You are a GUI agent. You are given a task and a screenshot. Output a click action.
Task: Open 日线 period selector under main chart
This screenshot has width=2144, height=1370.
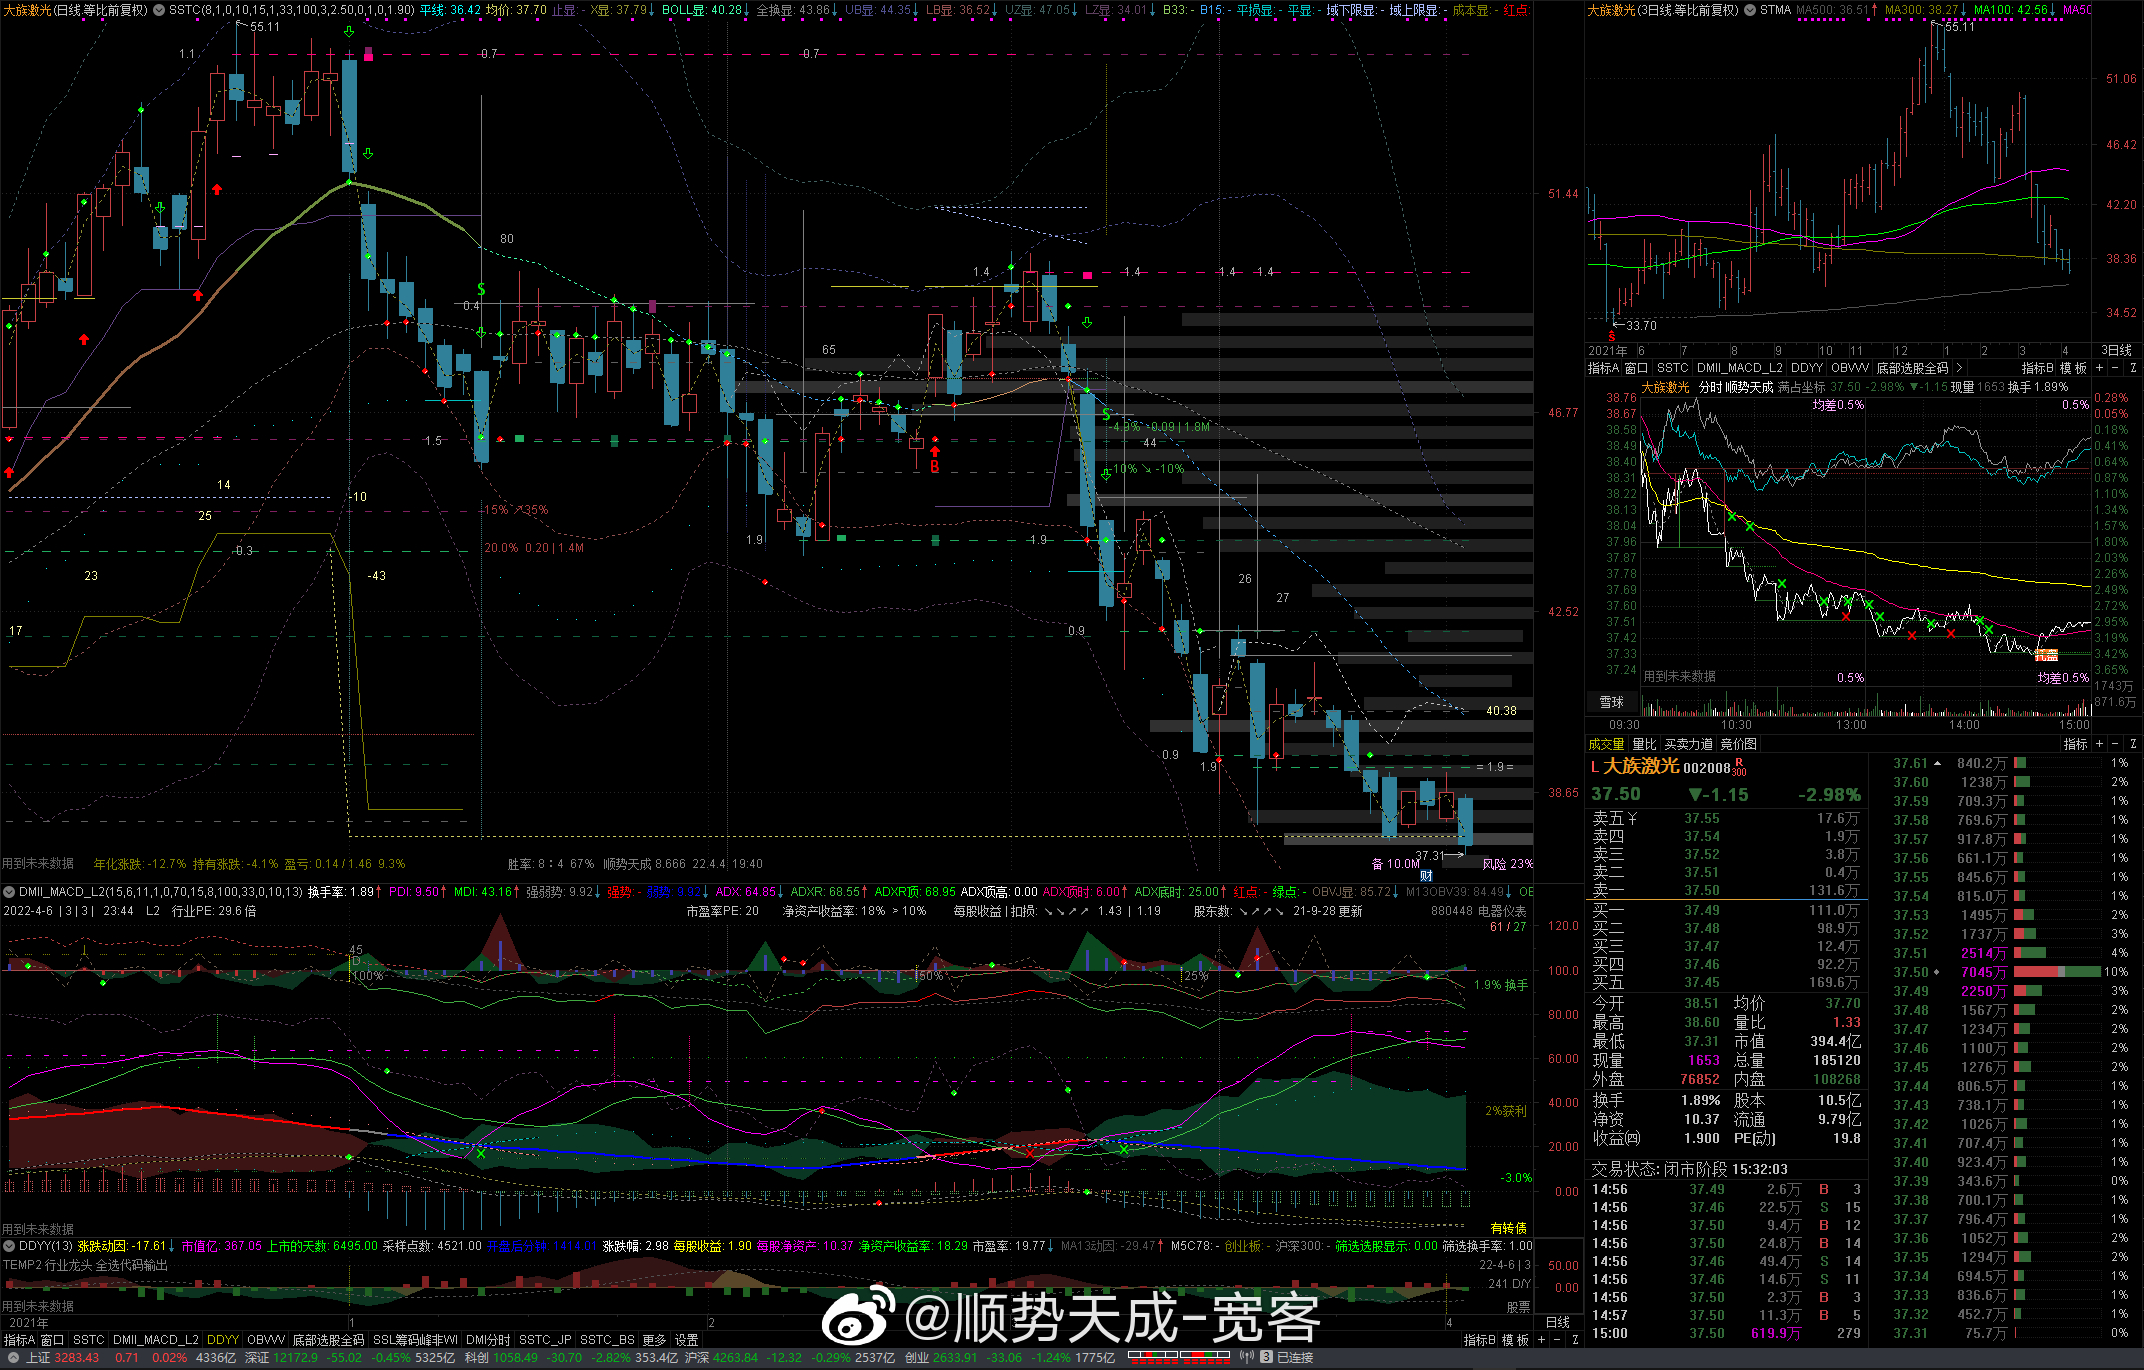click(x=1557, y=1322)
